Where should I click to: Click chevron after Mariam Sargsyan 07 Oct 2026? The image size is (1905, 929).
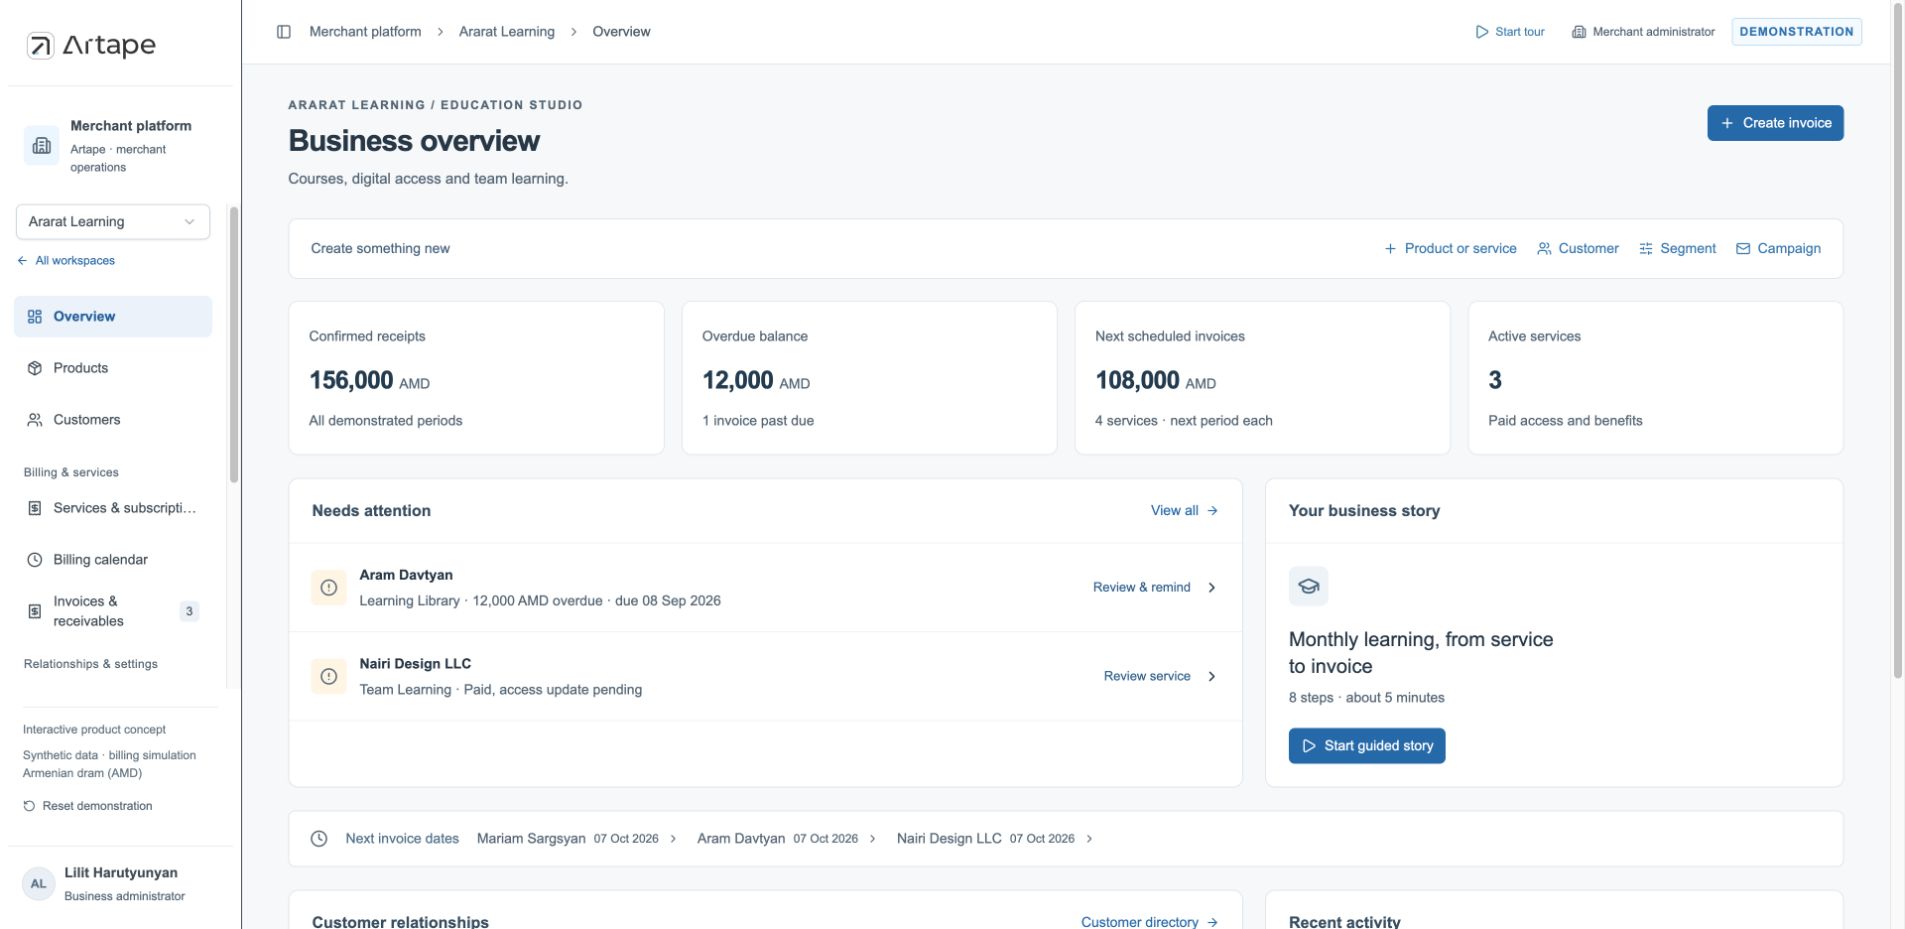click(673, 839)
